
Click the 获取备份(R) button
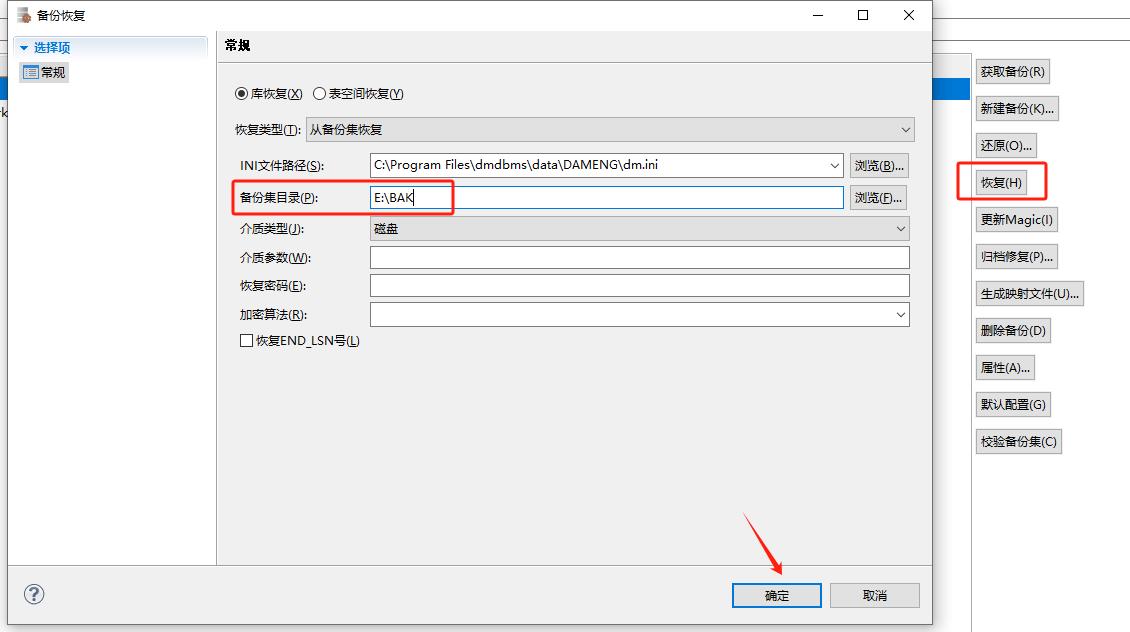point(1012,72)
